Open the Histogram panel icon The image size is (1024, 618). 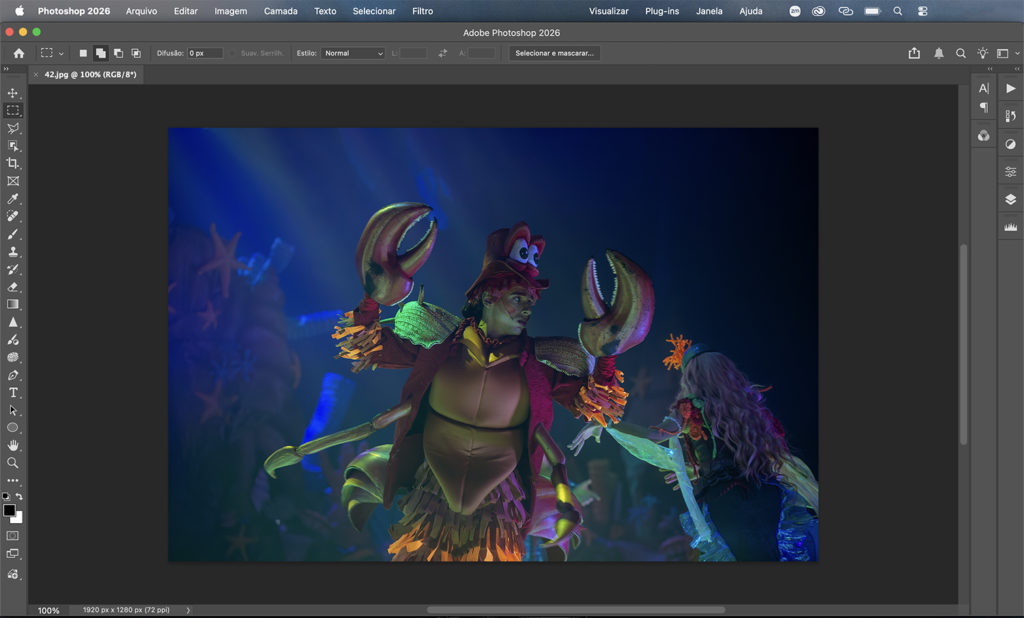click(x=1010, y=227)
